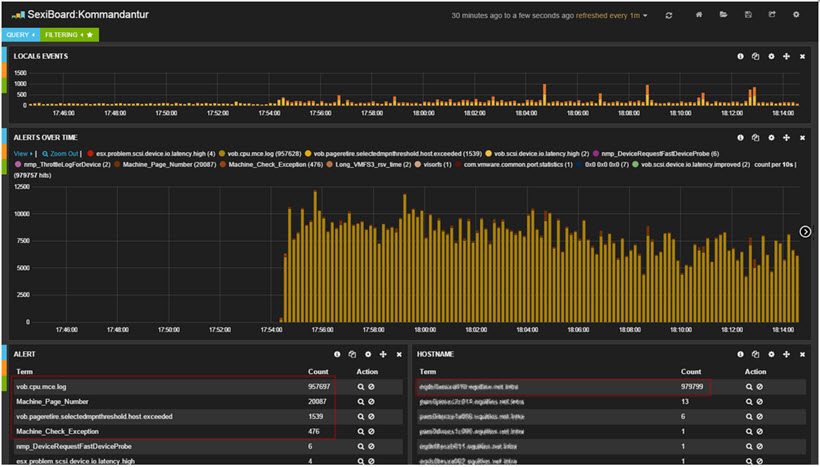Configure the ALERT table panel
Screen dimensions: 820x467
(368, 355)
